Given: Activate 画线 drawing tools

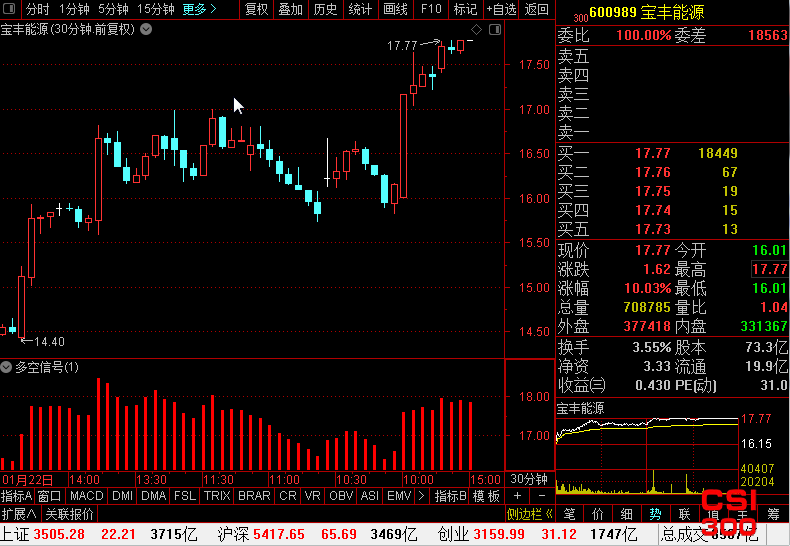Looking at the screenshot, I should click(x=396, y=9).
